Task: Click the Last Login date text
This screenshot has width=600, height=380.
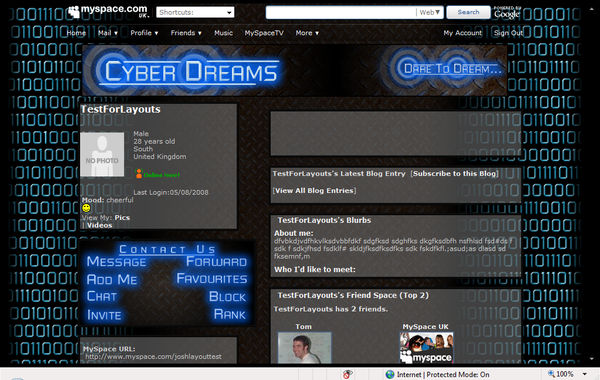Action: coord(171,192)
